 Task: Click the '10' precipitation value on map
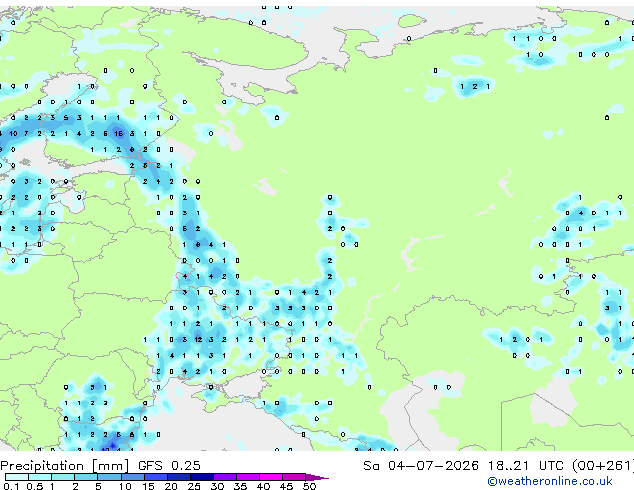tap(13, 133)
